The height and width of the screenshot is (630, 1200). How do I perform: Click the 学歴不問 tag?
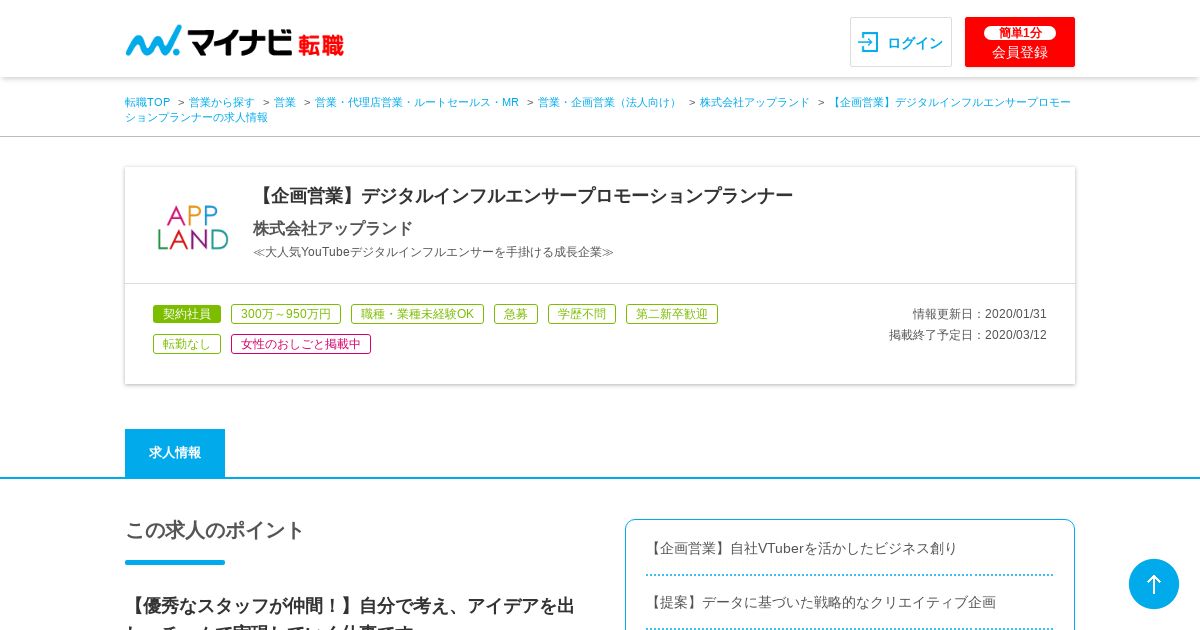pos(582,314)
